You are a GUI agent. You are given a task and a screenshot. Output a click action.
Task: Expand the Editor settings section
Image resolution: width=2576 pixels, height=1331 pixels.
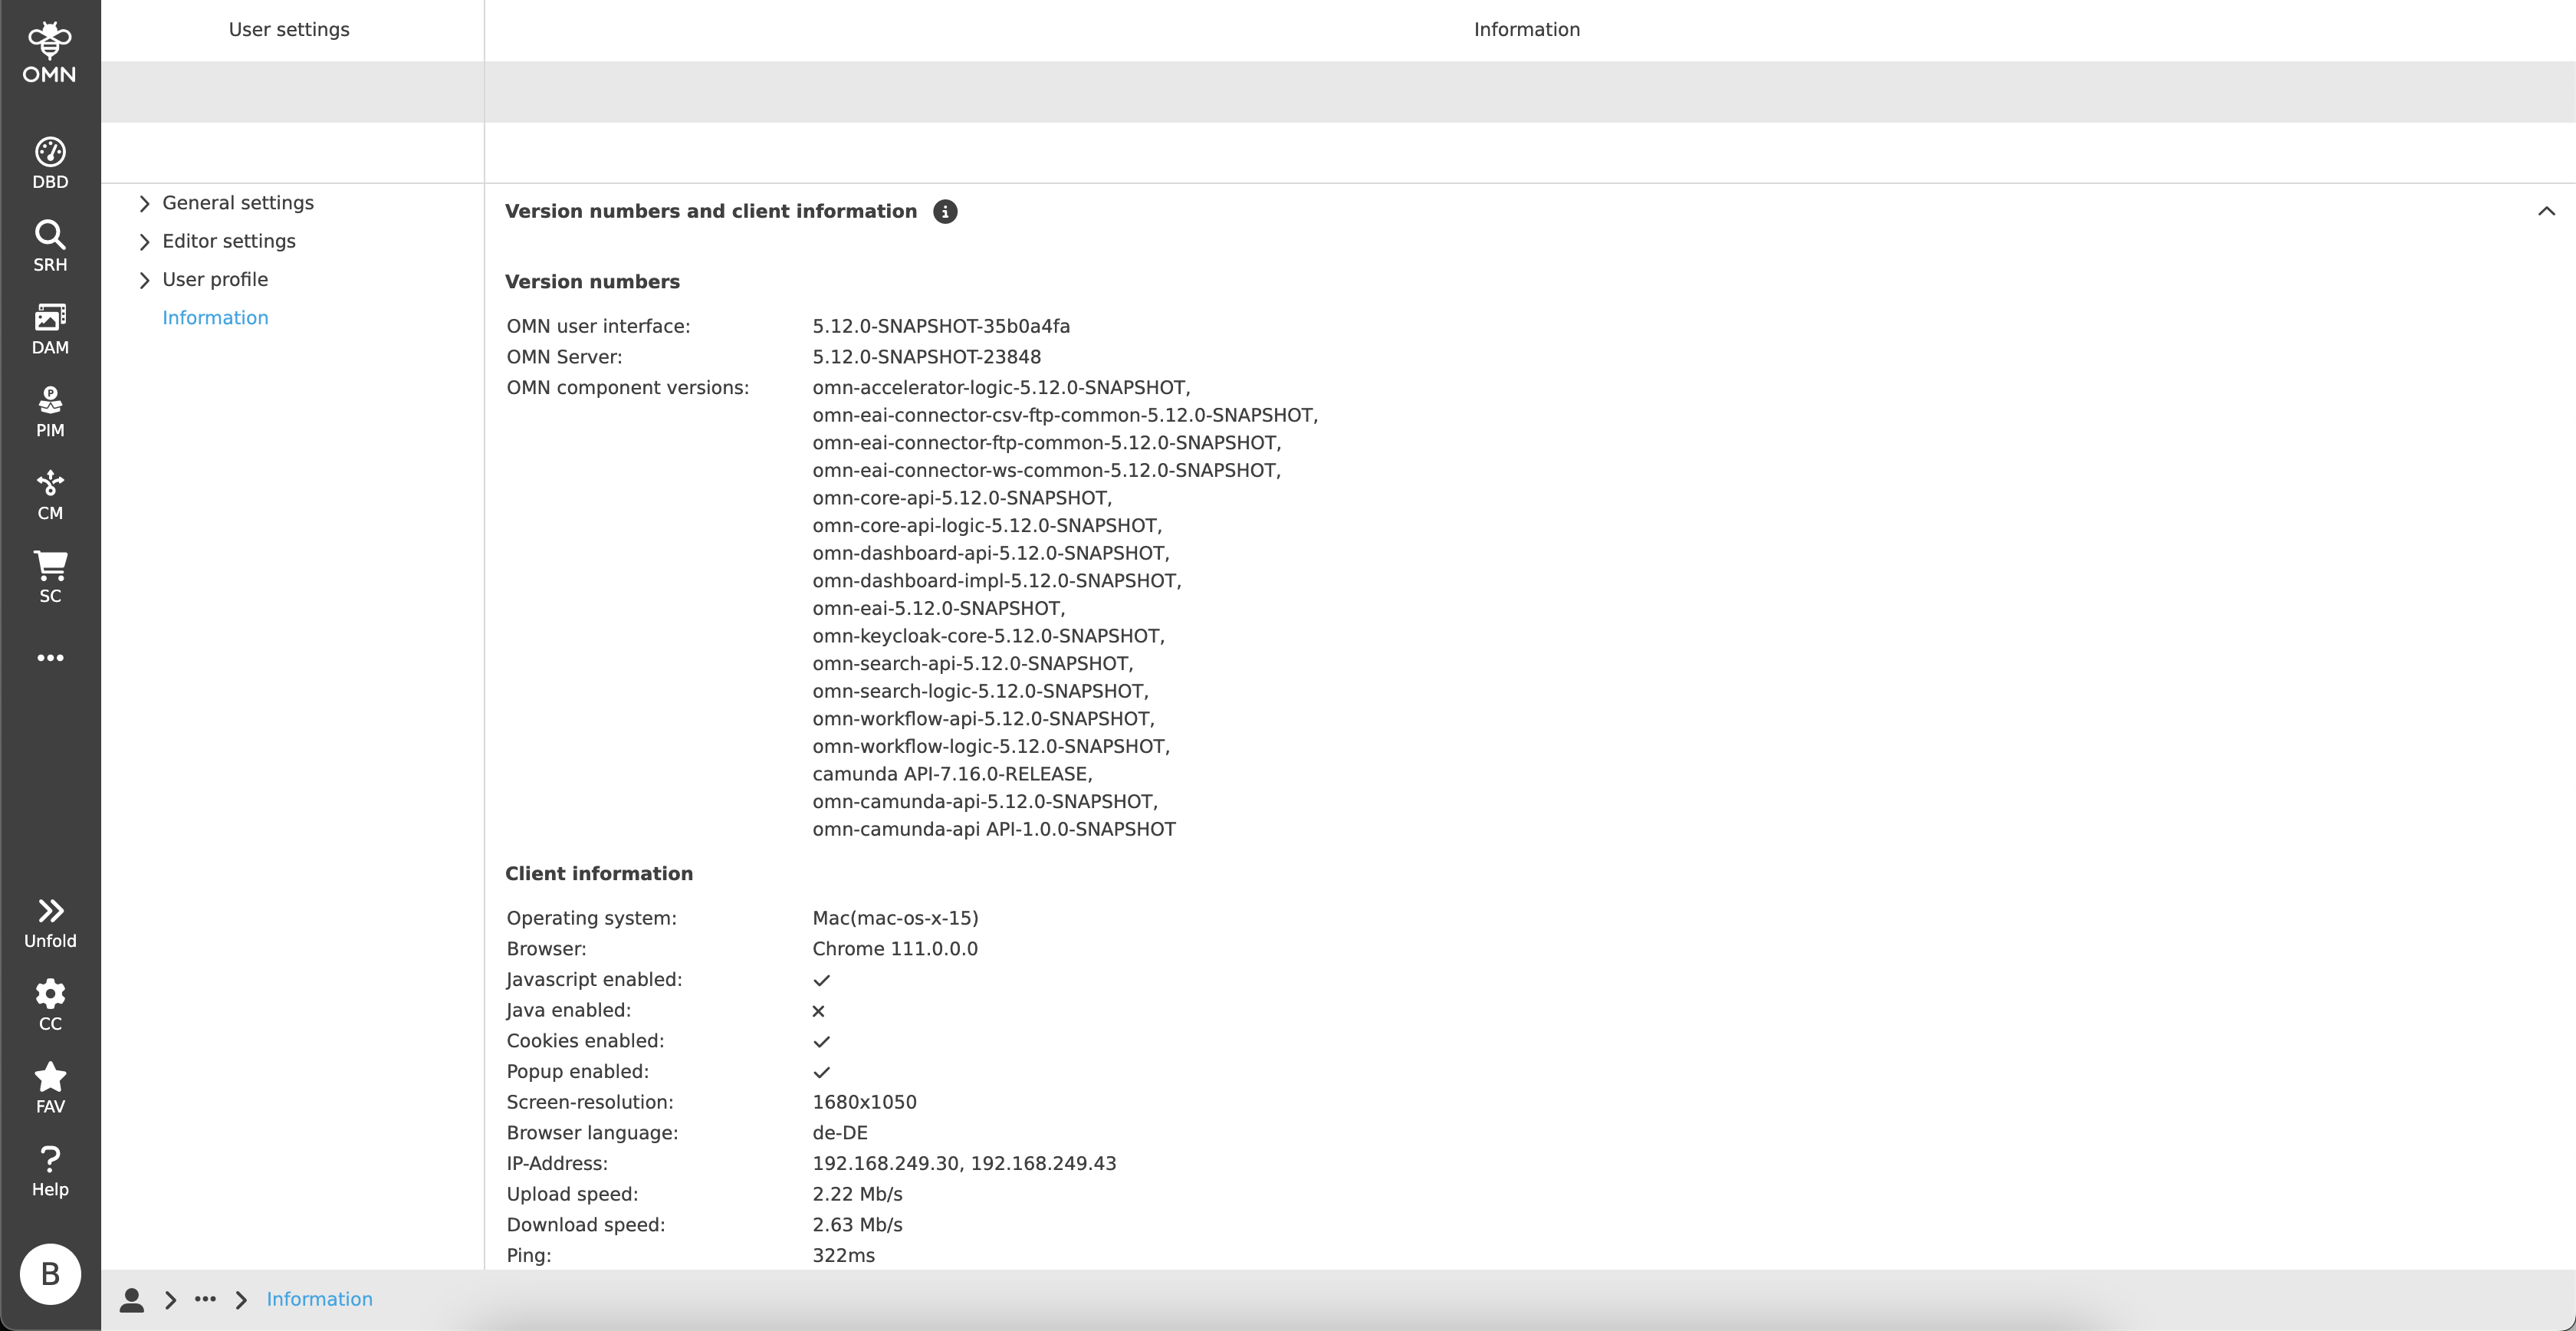[x=228, y=241]
